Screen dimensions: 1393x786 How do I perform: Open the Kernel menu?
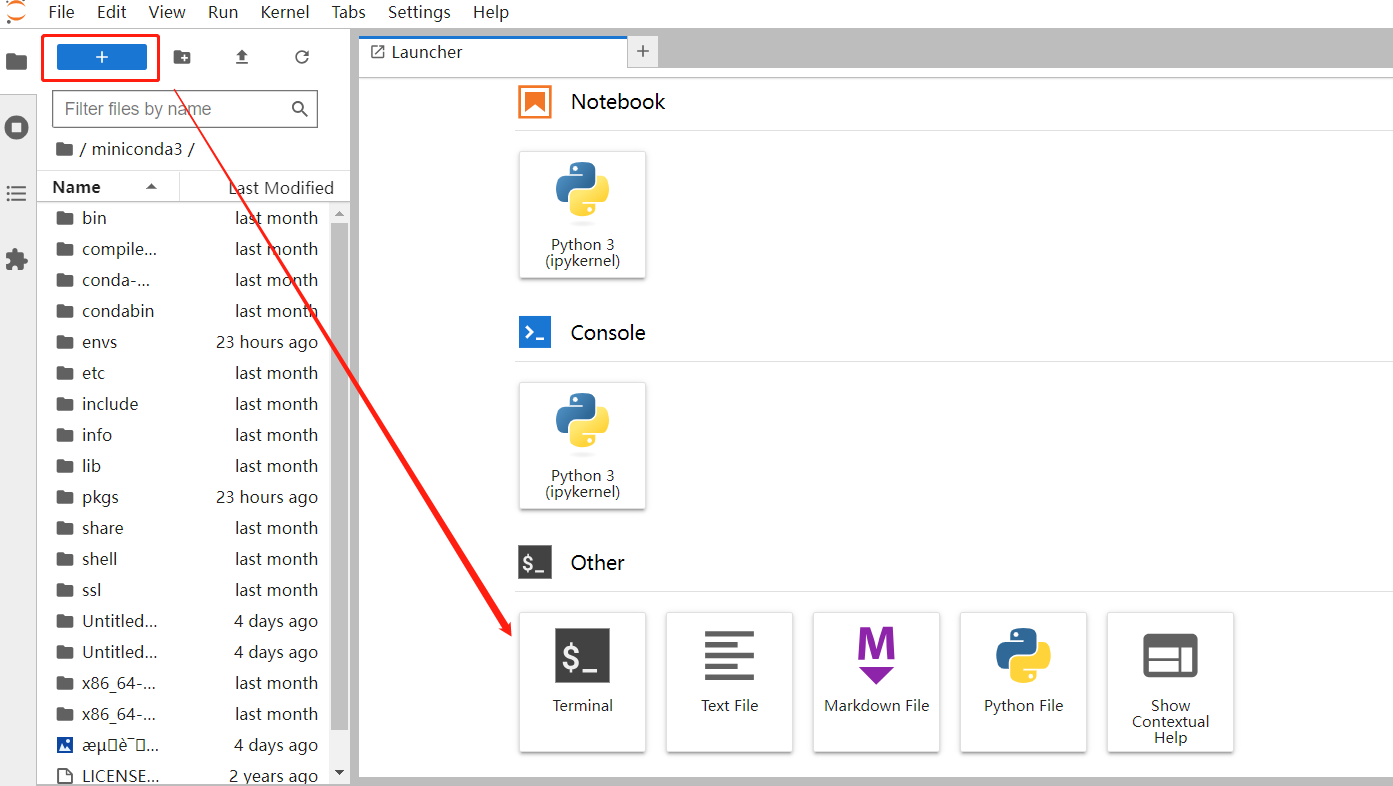point(284,12)
